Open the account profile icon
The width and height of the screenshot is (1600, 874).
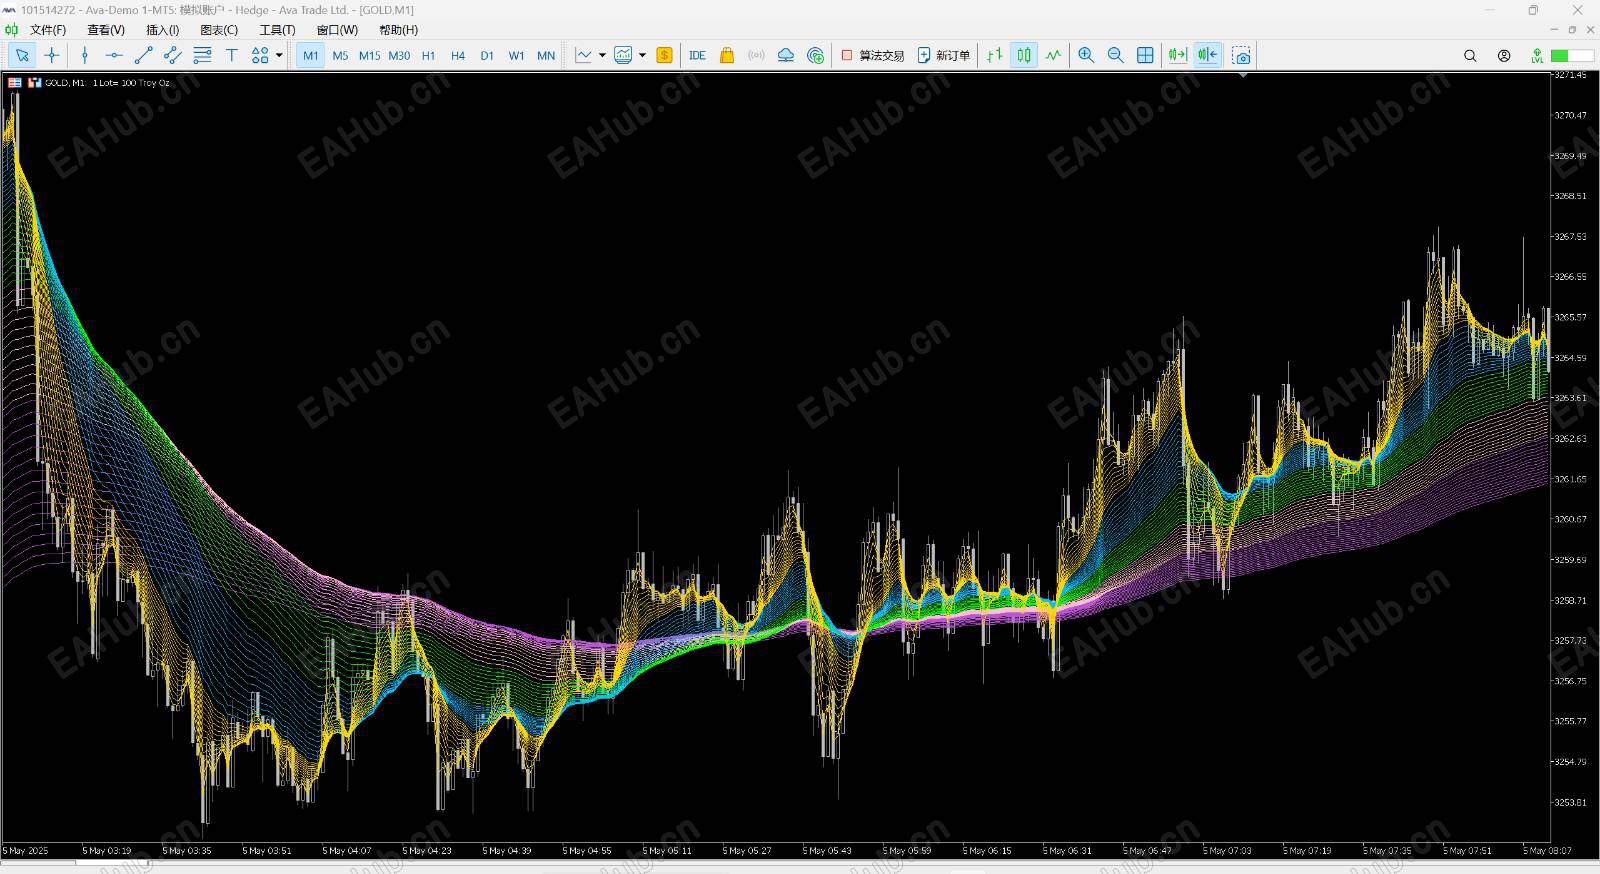1504,56
